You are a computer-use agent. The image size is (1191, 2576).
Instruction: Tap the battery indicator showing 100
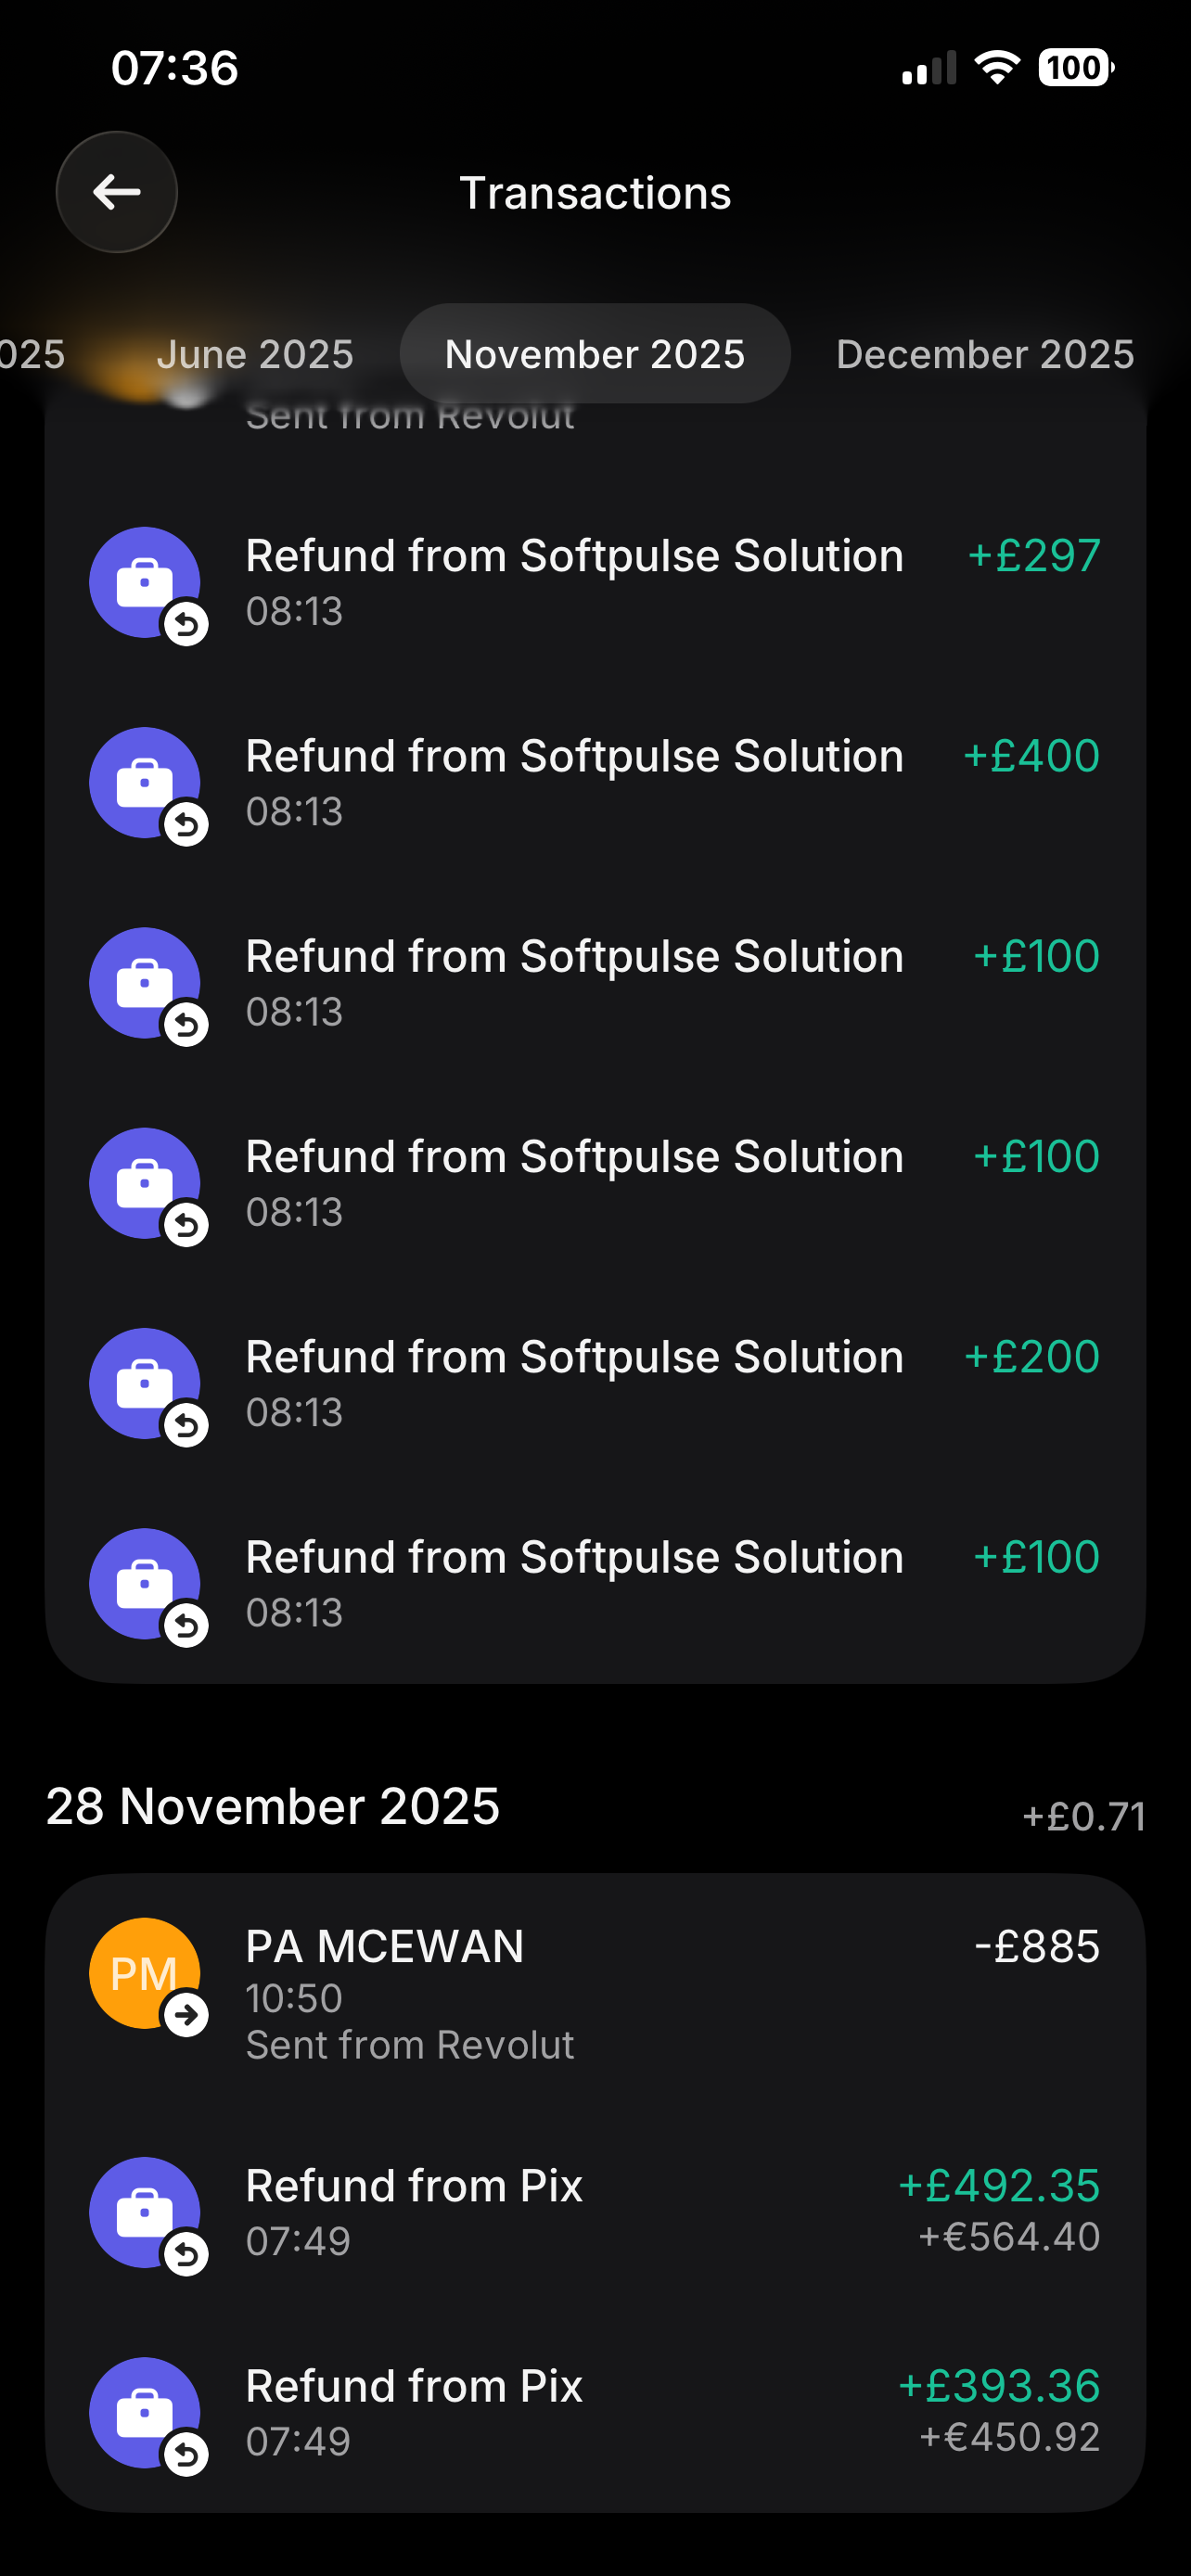point(1076,68)
